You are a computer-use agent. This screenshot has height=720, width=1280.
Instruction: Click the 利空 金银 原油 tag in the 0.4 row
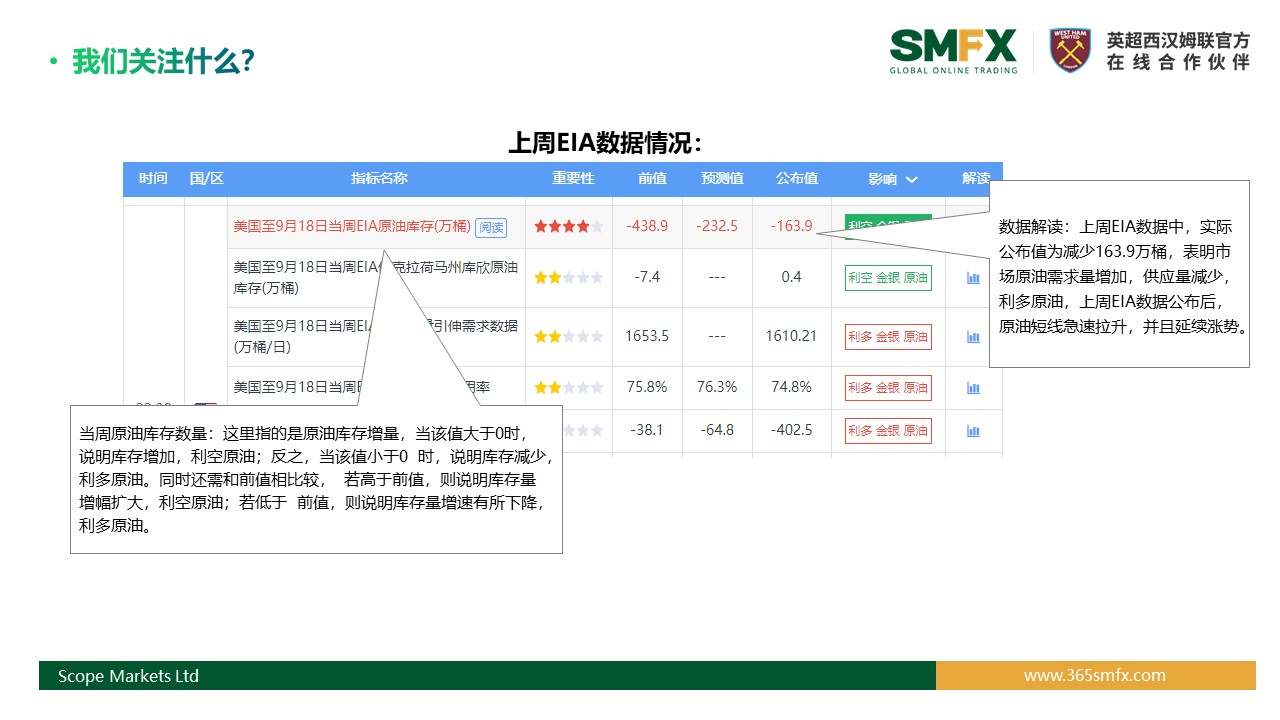coord(888,278)
